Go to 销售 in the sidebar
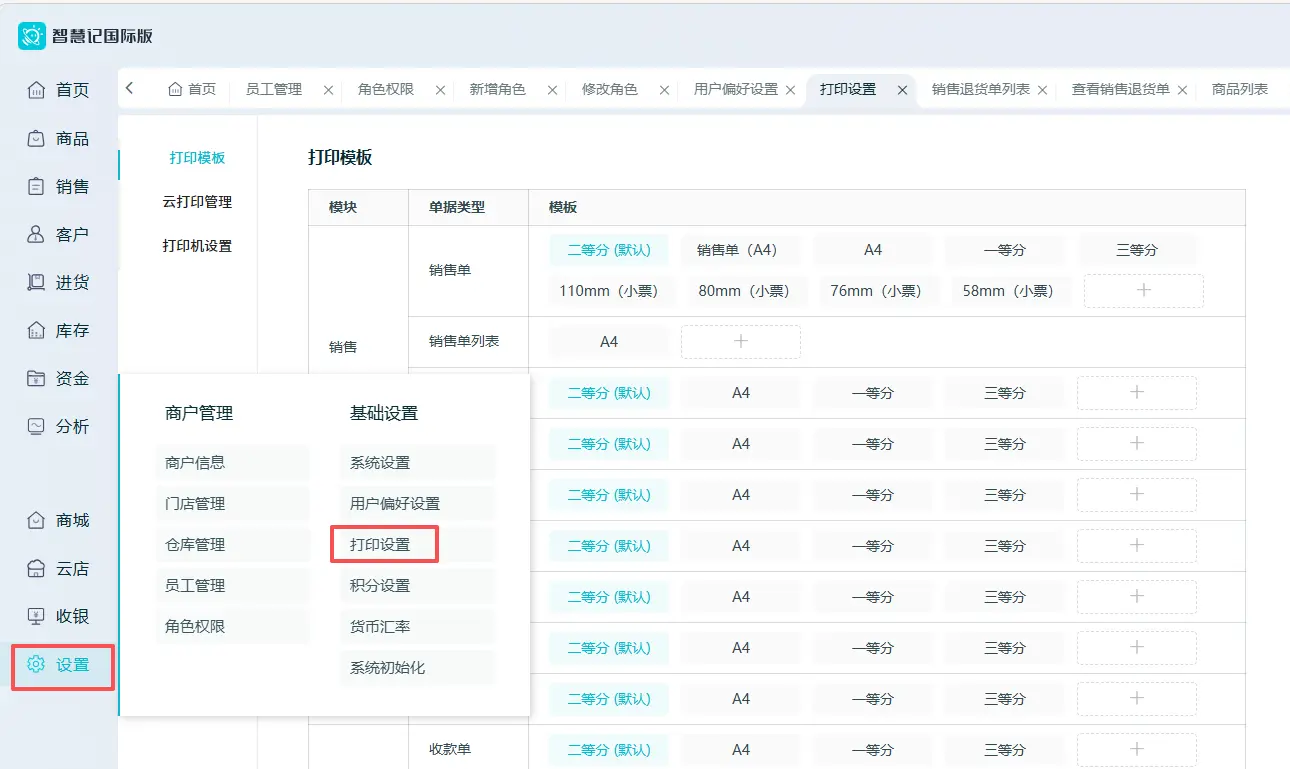This screenshot has height=769, width=1290. 59,186
